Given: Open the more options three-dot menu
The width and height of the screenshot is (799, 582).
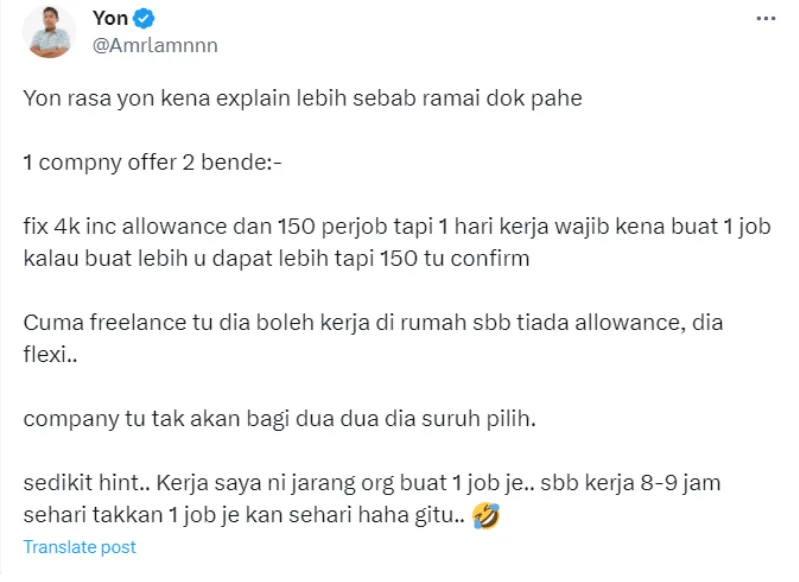Looking at the screenshot, I should coord(765,19).
